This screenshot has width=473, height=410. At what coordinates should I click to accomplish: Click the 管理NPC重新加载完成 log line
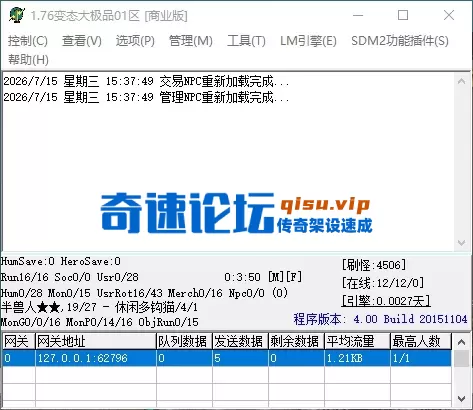pos(146,97)
